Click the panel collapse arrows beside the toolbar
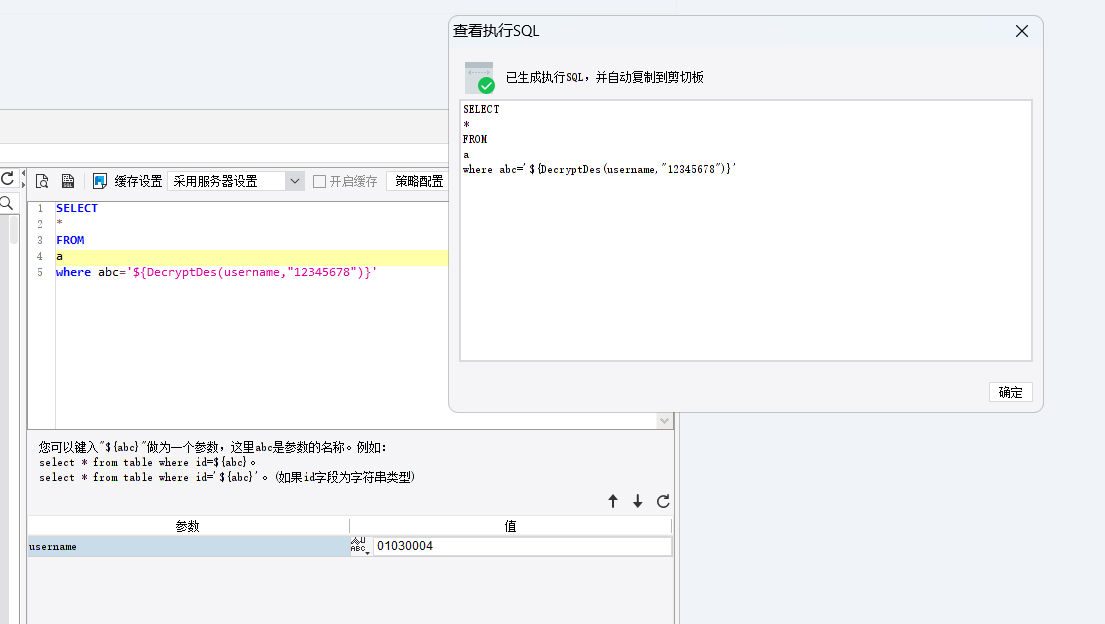 23,179
